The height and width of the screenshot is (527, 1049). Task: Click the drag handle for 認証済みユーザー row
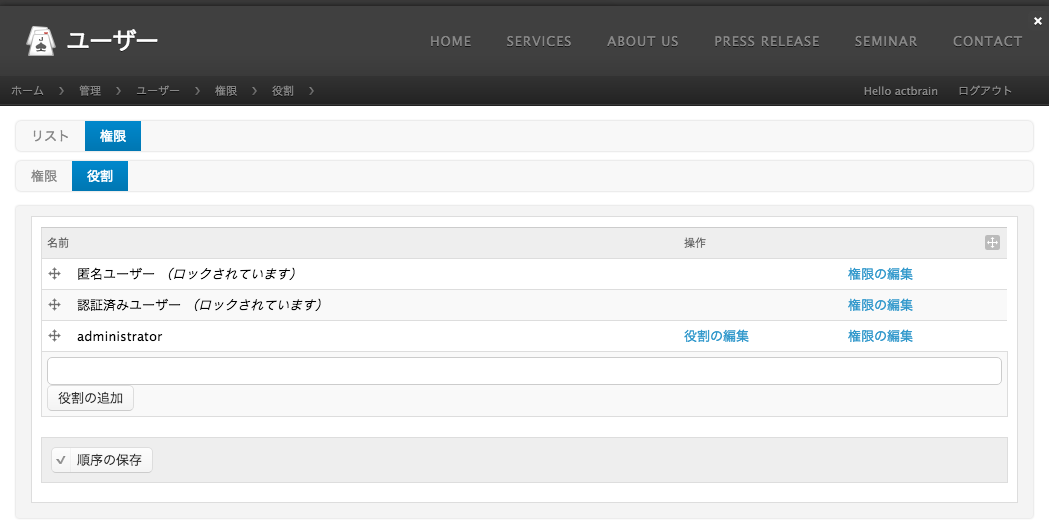coord(55,304)
